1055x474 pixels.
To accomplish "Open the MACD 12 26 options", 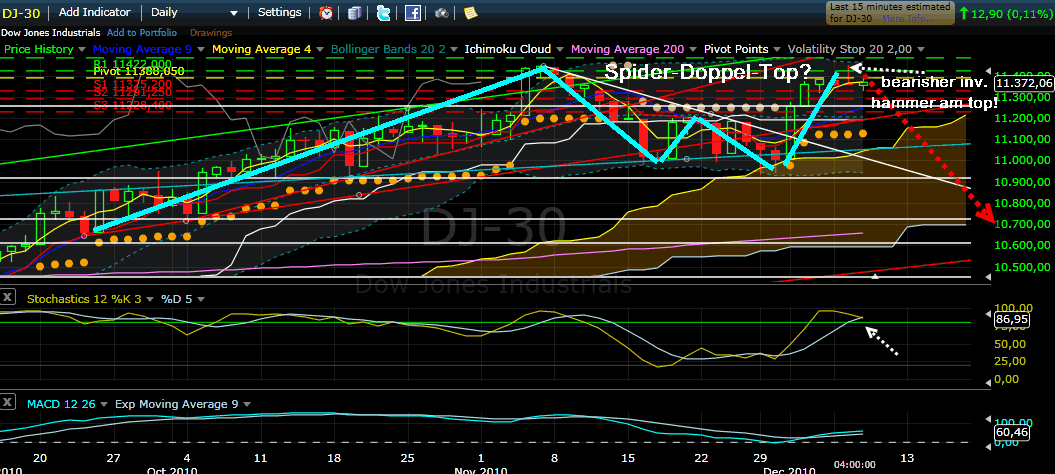I will coord(104,405).
